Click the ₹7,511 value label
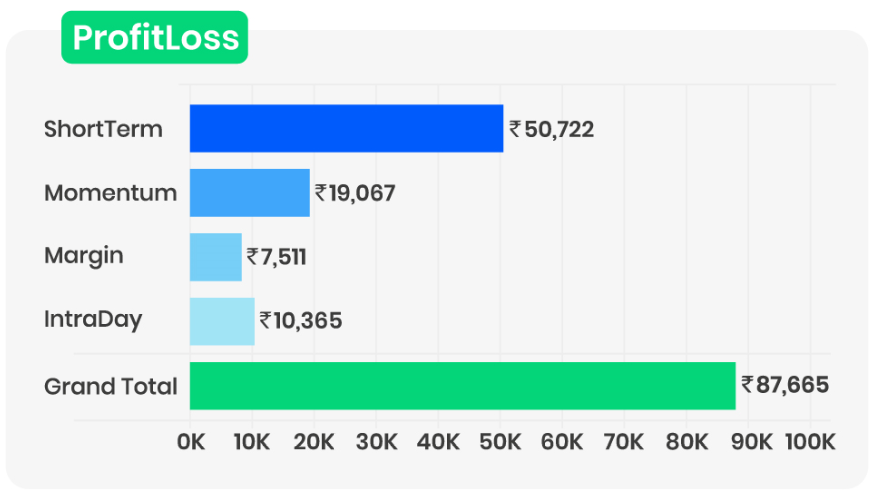This screenshot has height=500, width=879. point(276,257)
